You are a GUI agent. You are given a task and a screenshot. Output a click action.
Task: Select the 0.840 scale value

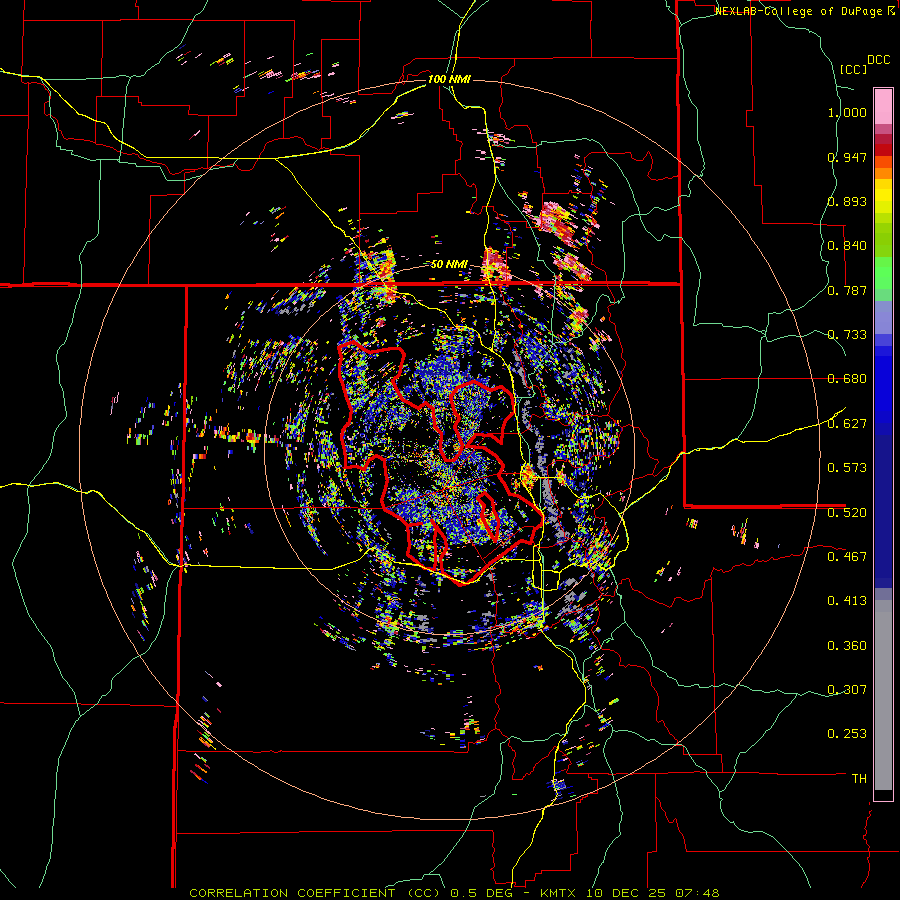pyautogui.click(x=847, y=246)
